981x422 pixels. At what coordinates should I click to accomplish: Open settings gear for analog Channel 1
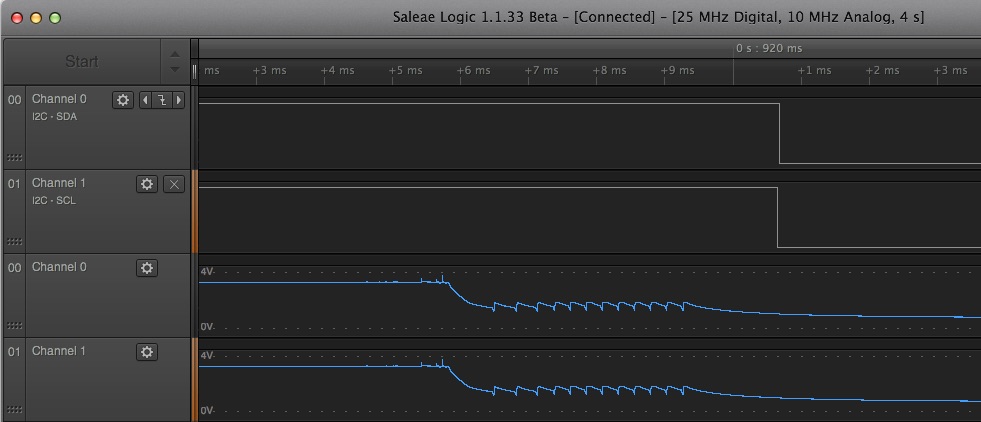[x=147, y=352]
